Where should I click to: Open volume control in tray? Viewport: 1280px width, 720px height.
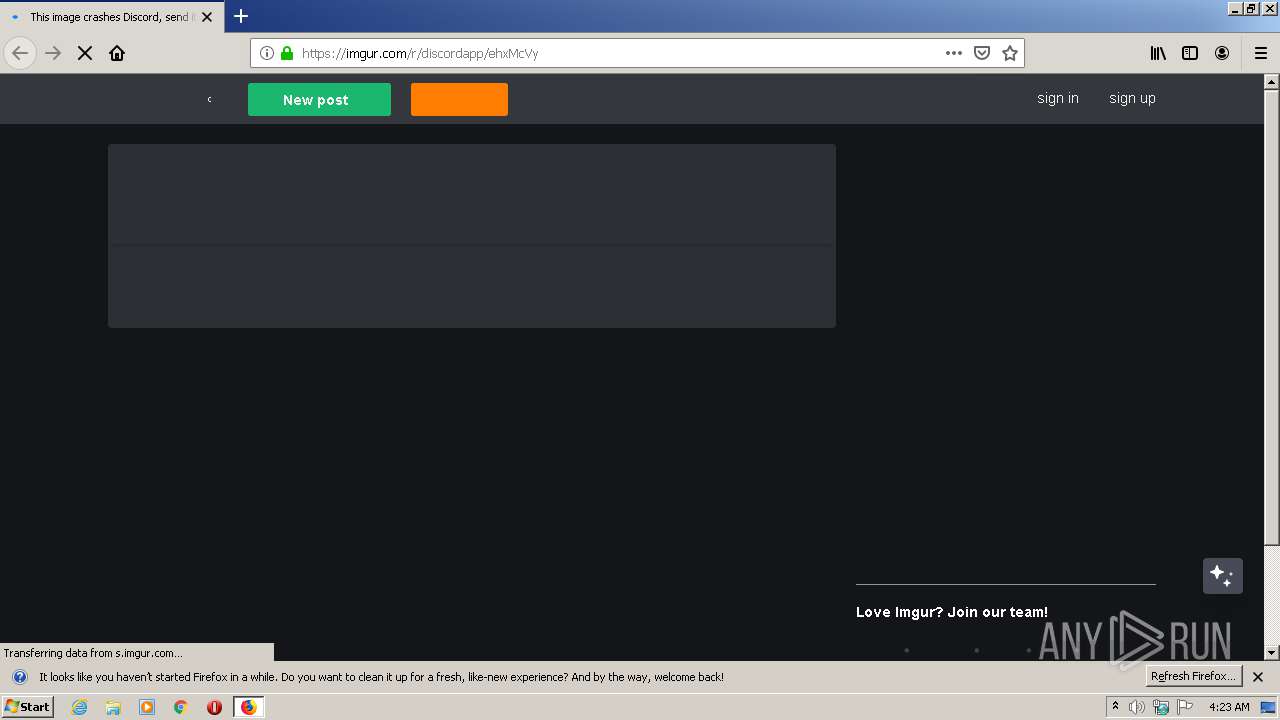click(x=1137, y=707)
